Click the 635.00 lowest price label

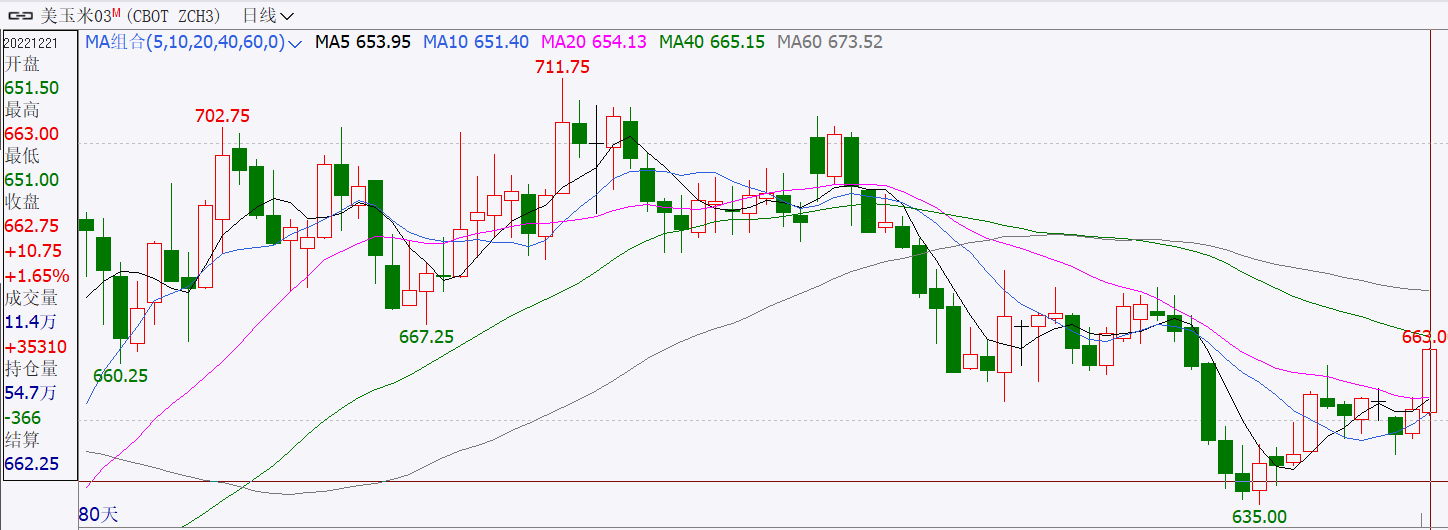click(x=1259, y=516)
